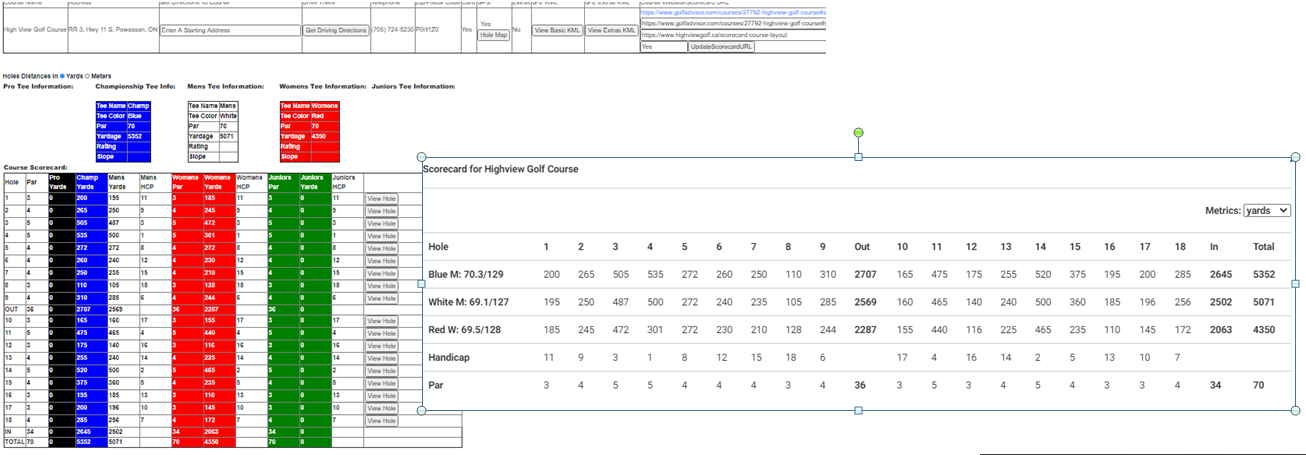The height and width of the screenshot is (455, 1306).
Task: Click View Hole for hole 14
Action: pyautogui.click(x=382, y=371)
